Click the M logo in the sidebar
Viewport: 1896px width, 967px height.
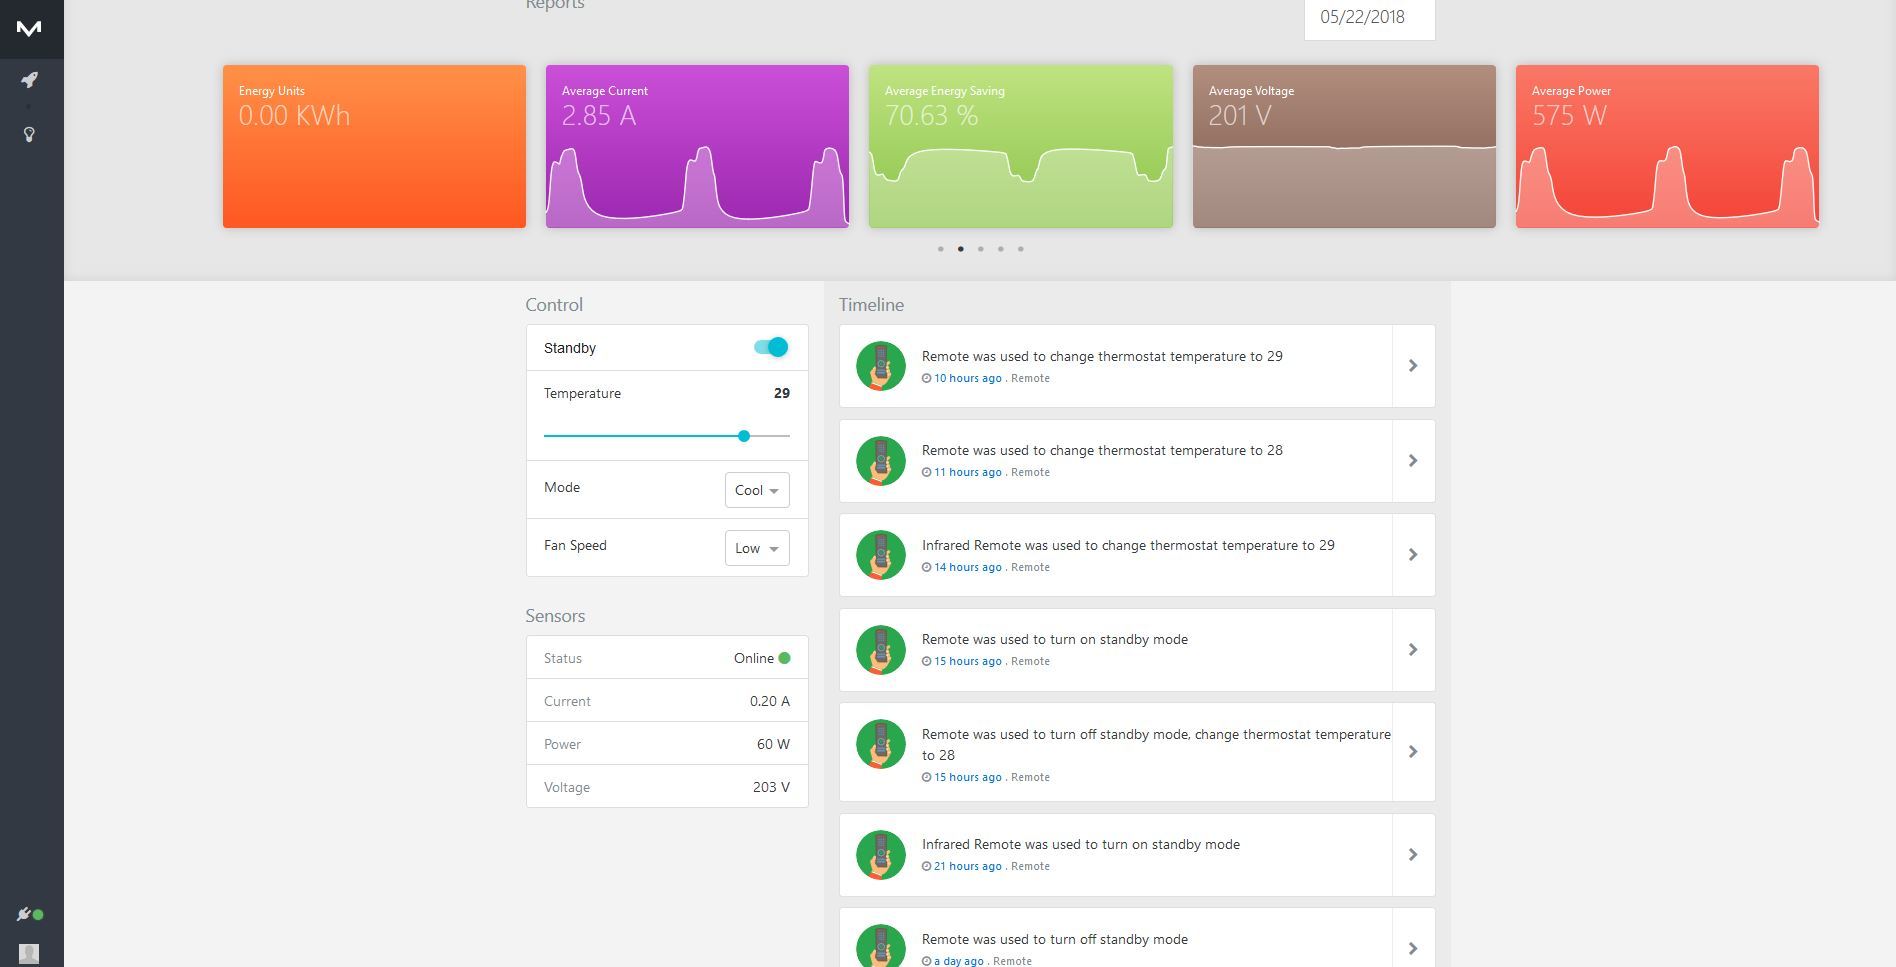coord(30,28)
